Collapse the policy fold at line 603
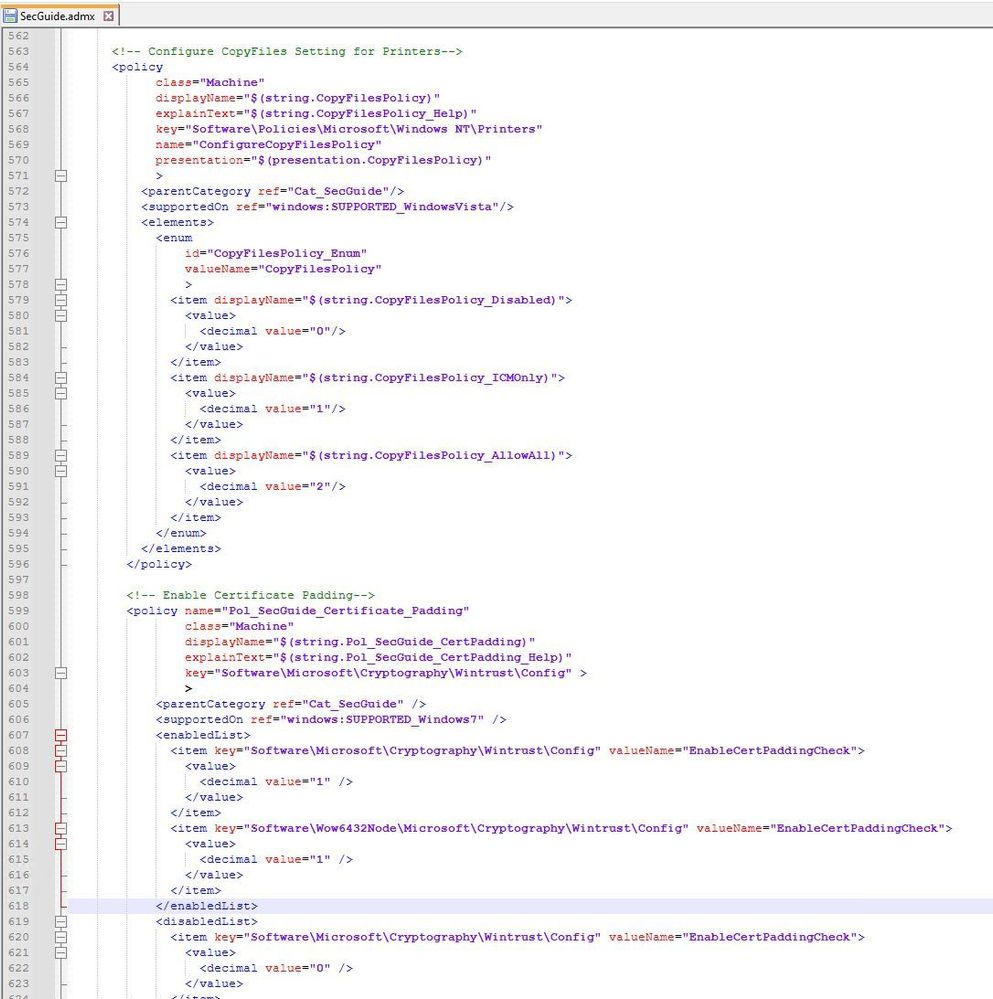 point(61,673)
